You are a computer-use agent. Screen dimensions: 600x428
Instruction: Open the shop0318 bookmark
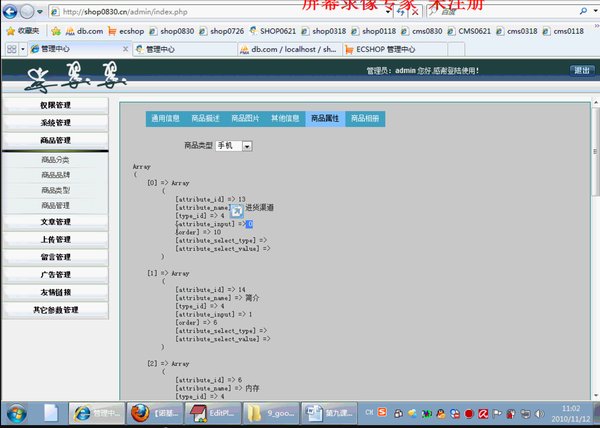[323, 31]
